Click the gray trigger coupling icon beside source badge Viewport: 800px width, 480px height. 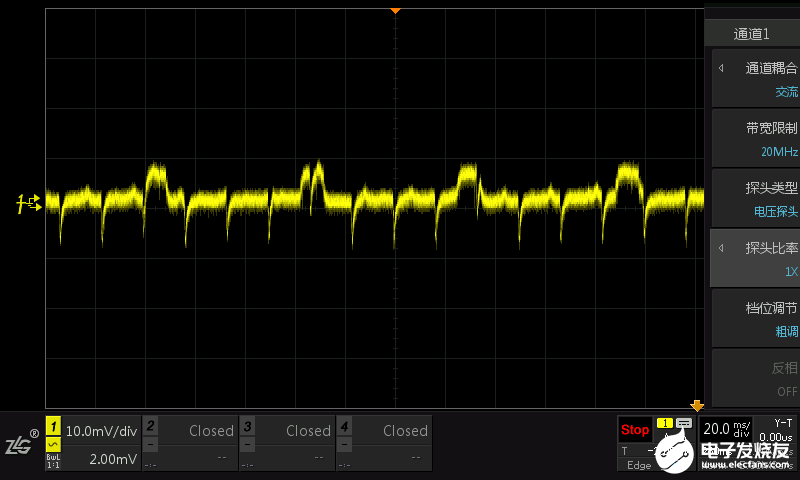coord(684,423)
